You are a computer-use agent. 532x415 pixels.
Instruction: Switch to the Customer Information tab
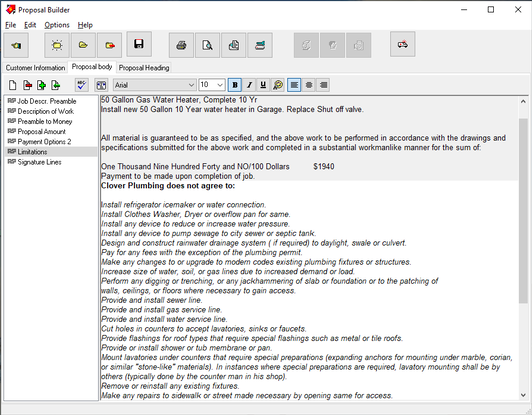(35, 68)
